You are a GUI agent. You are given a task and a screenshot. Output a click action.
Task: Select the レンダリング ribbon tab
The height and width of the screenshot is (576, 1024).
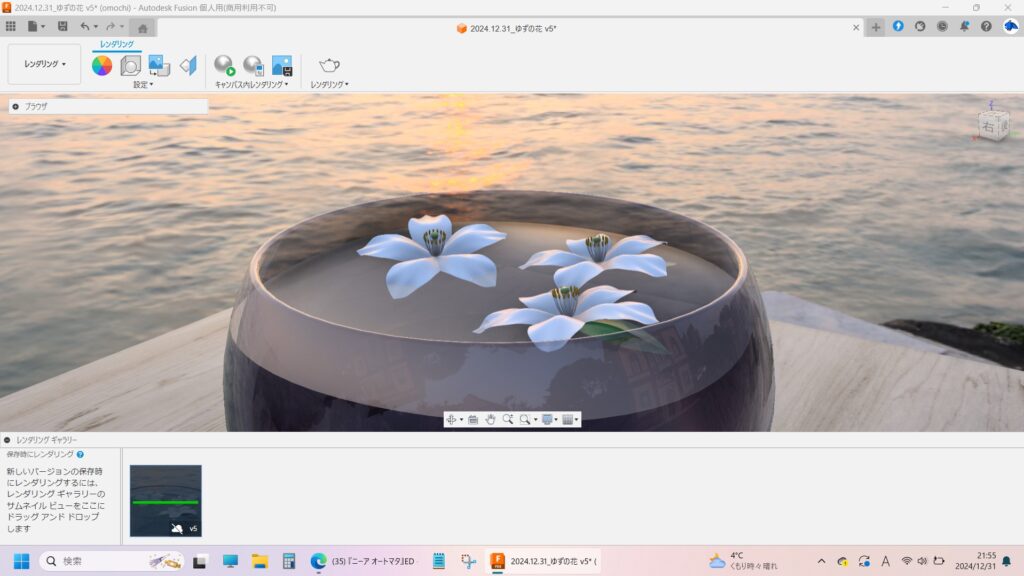[x=117, y=44]
